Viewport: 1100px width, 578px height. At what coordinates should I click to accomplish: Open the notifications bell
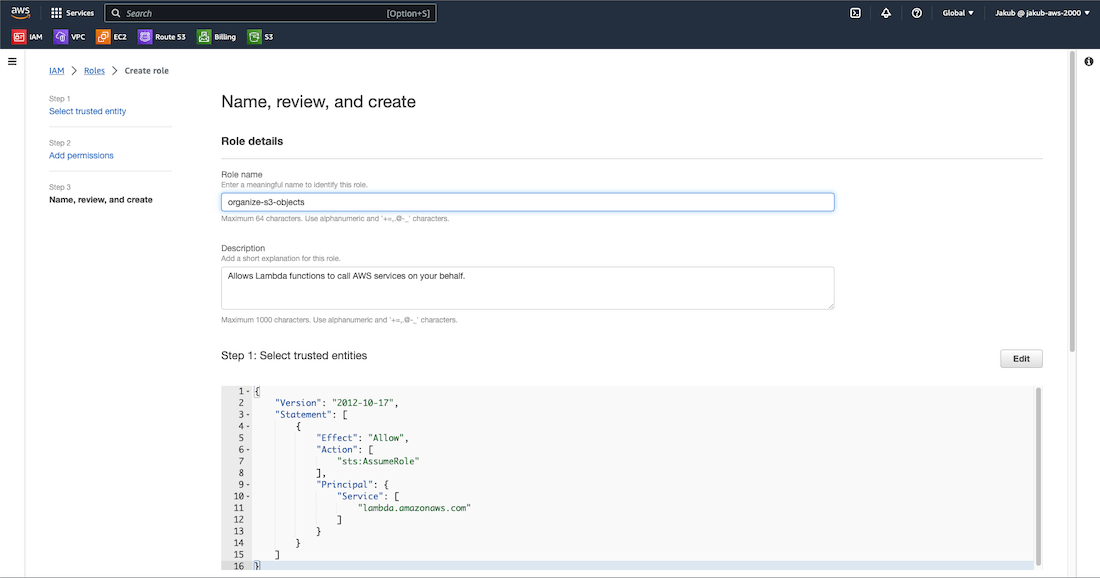886,13
